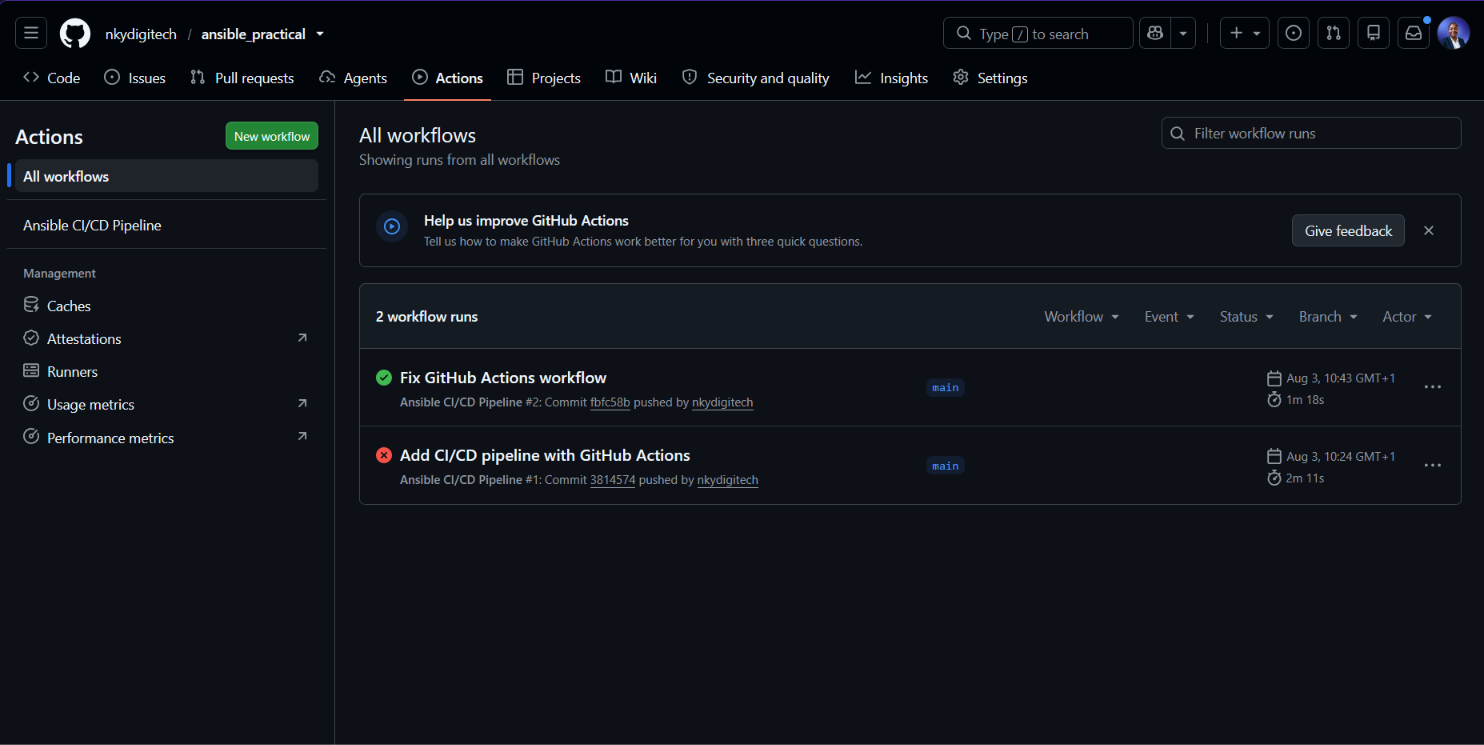Click the New workflow button

272,136
